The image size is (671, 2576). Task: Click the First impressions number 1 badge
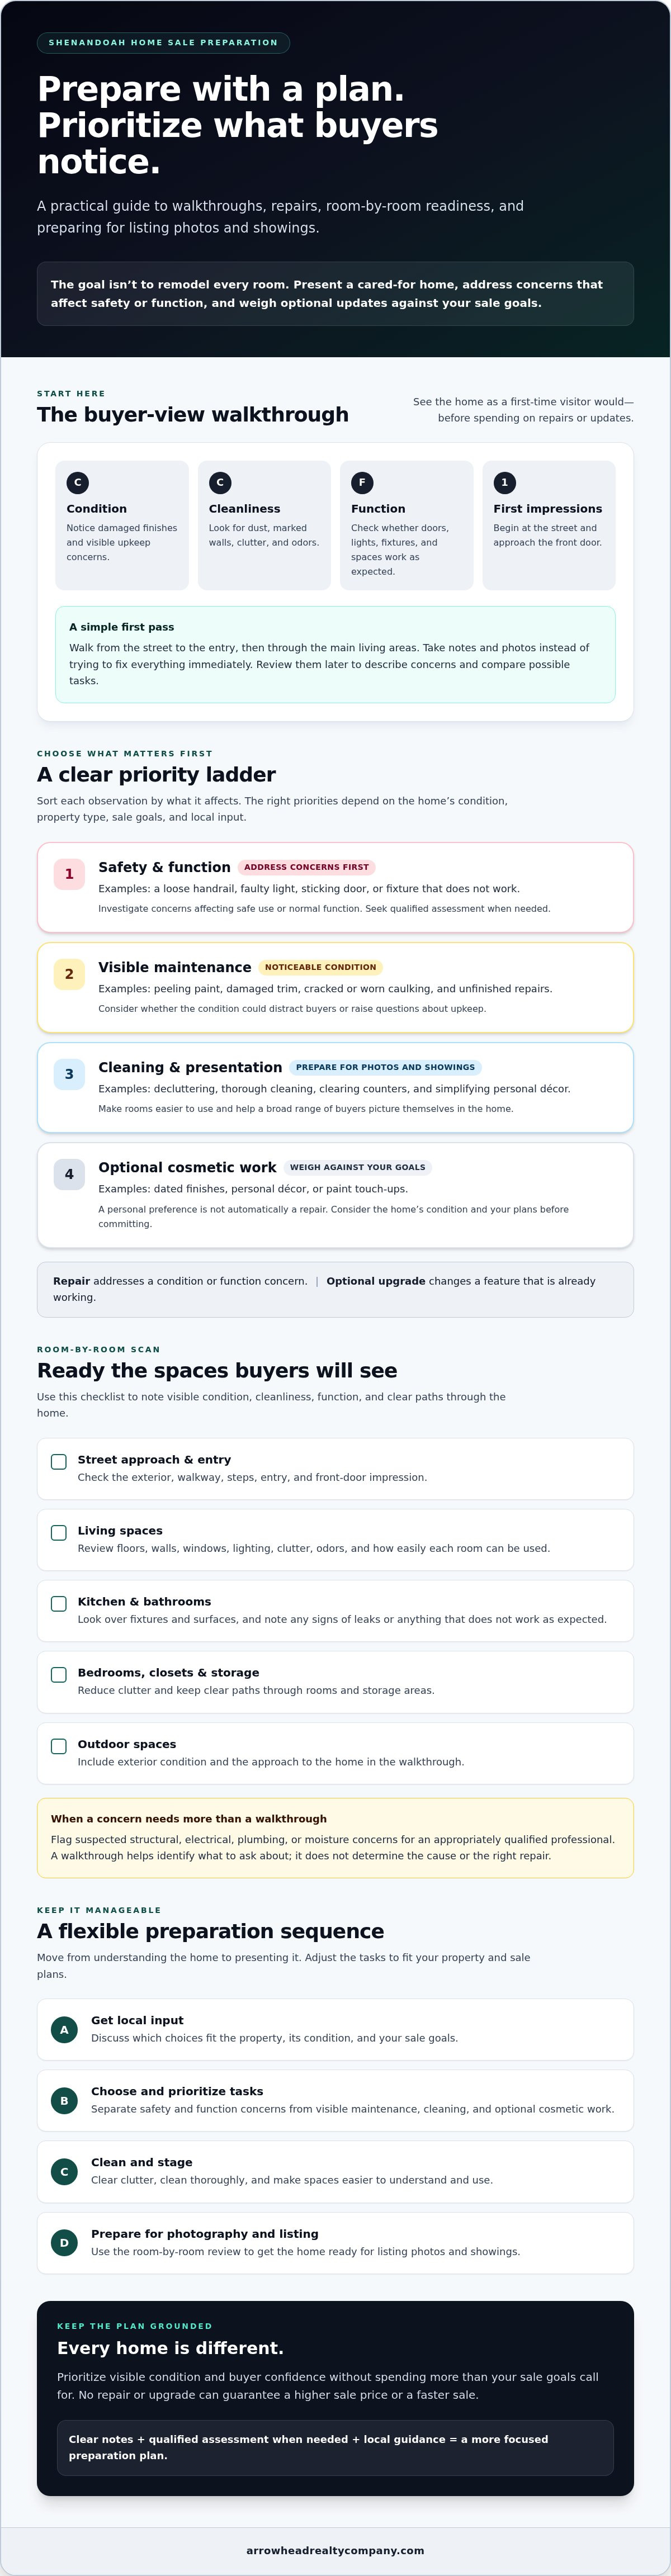pyautogui.click(x=504, y=482)
